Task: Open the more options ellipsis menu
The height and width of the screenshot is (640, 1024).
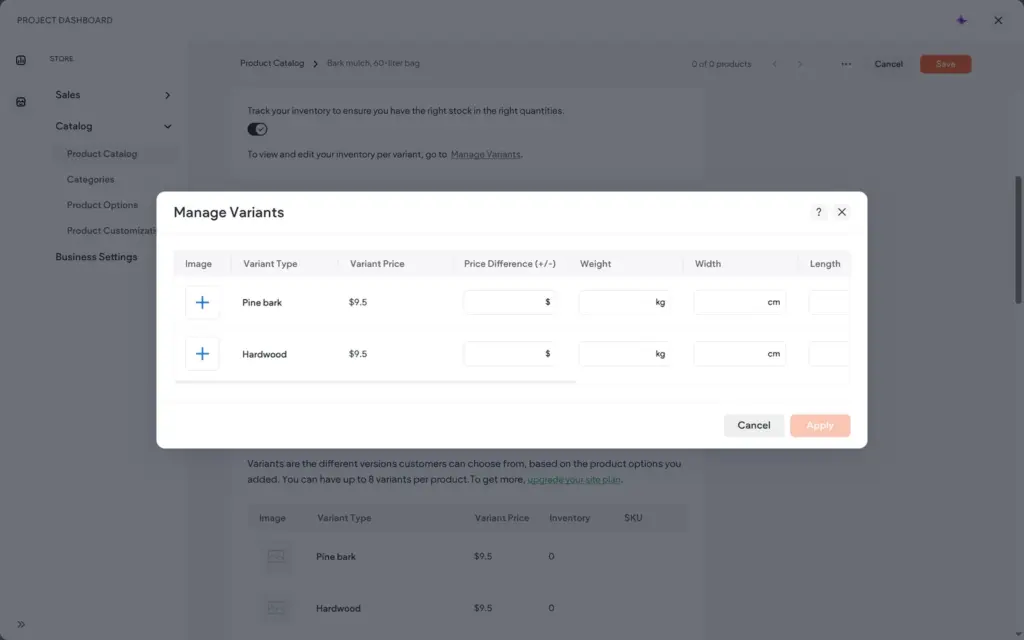Action: click(x=846, y=64)
